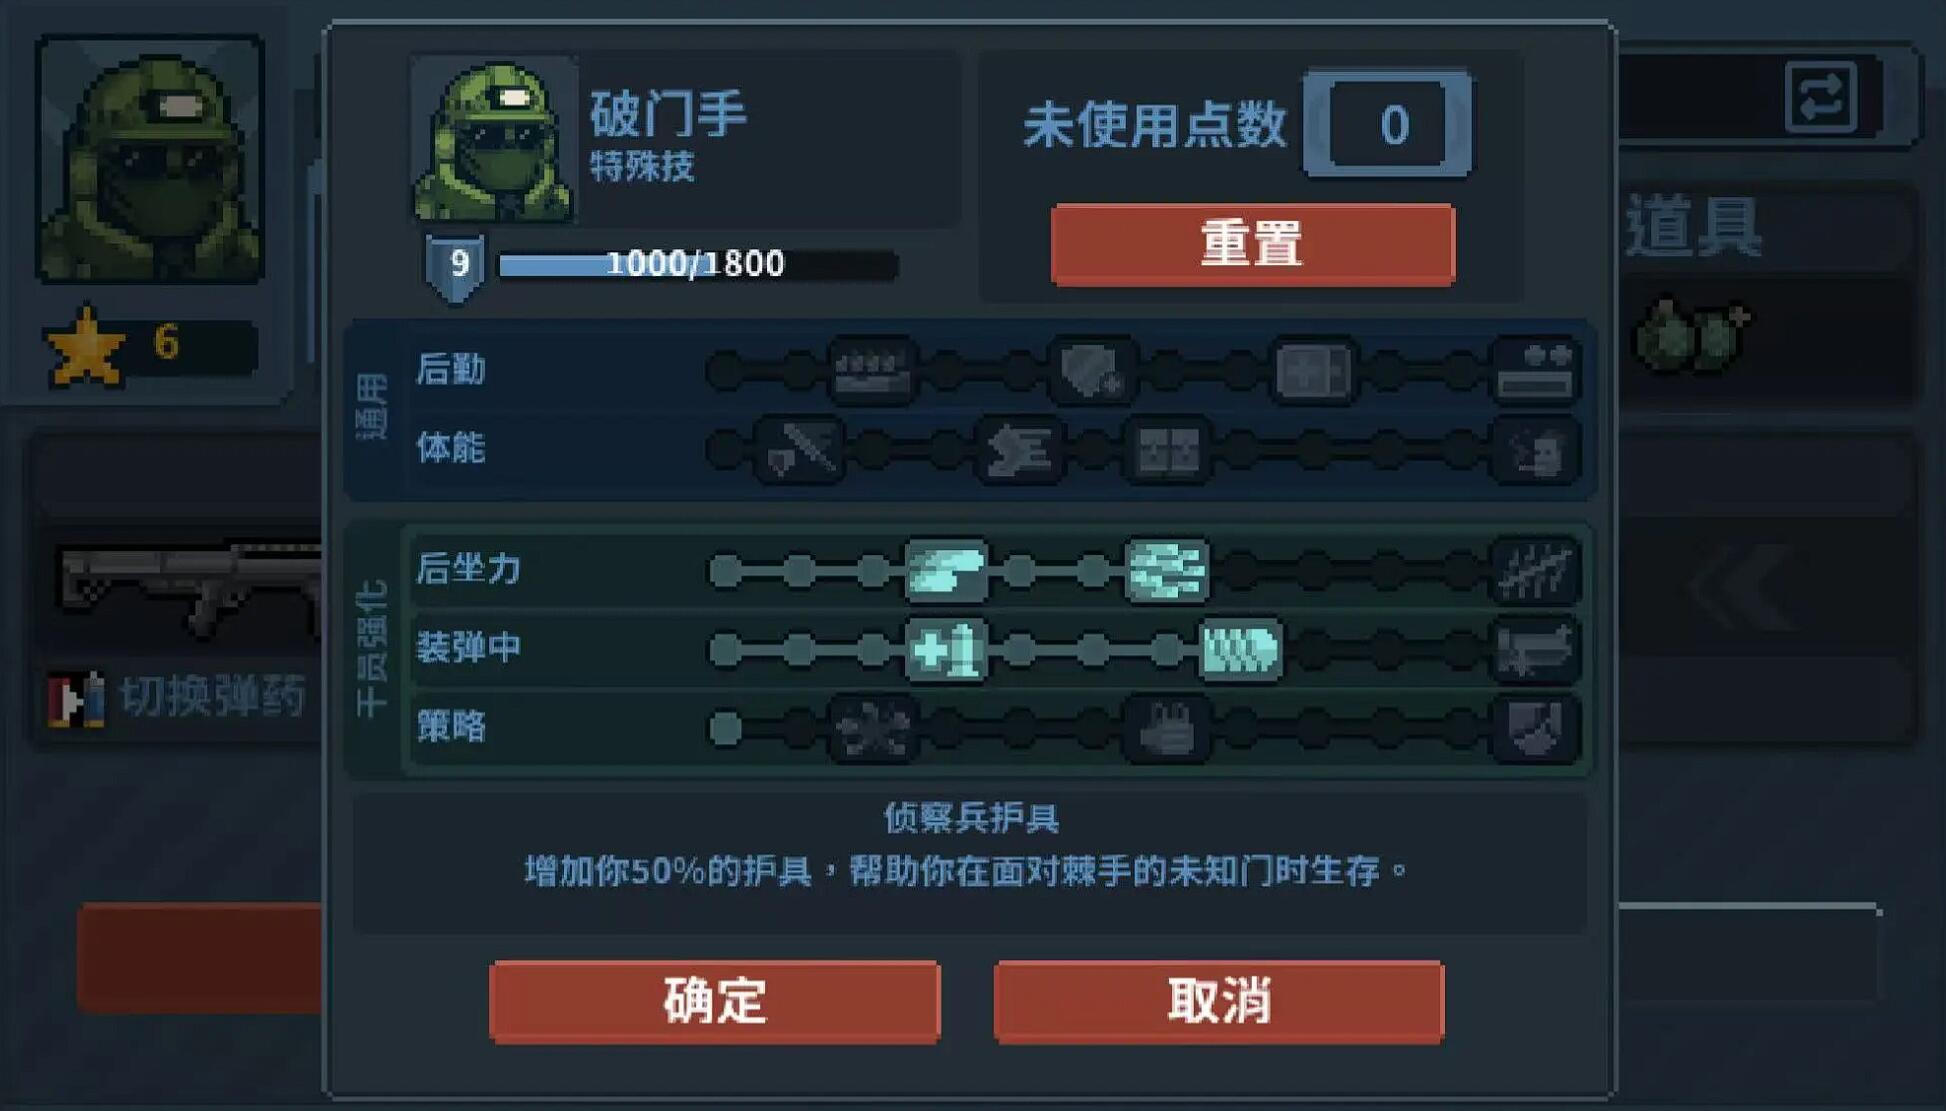Image resolution: width=1946 pixels, height=1111 pixels.
Task: Confirm with the 确定 button
Action: point(715,1002)
